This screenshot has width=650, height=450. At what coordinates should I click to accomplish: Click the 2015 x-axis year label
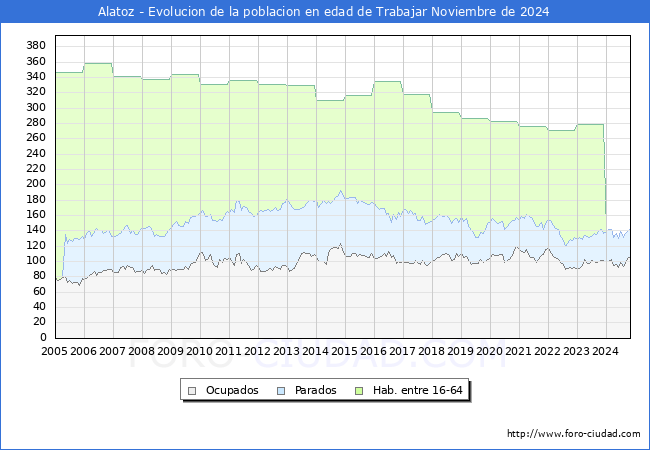[344, 351]
